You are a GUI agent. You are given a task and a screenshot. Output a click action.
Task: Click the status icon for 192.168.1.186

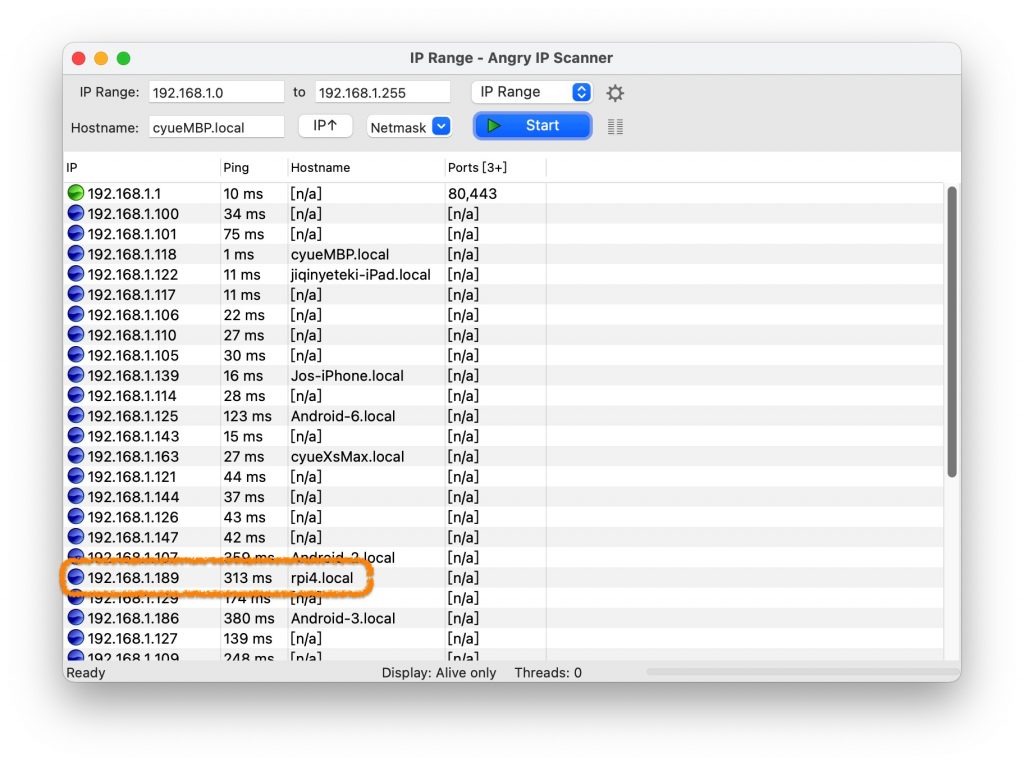[x=76, y=618]
